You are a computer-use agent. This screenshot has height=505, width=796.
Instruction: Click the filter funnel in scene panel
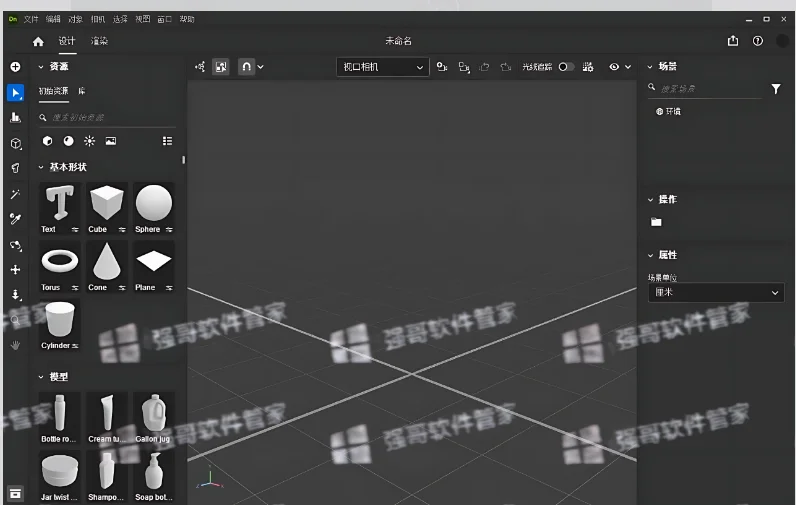click(x=776, y=89)
